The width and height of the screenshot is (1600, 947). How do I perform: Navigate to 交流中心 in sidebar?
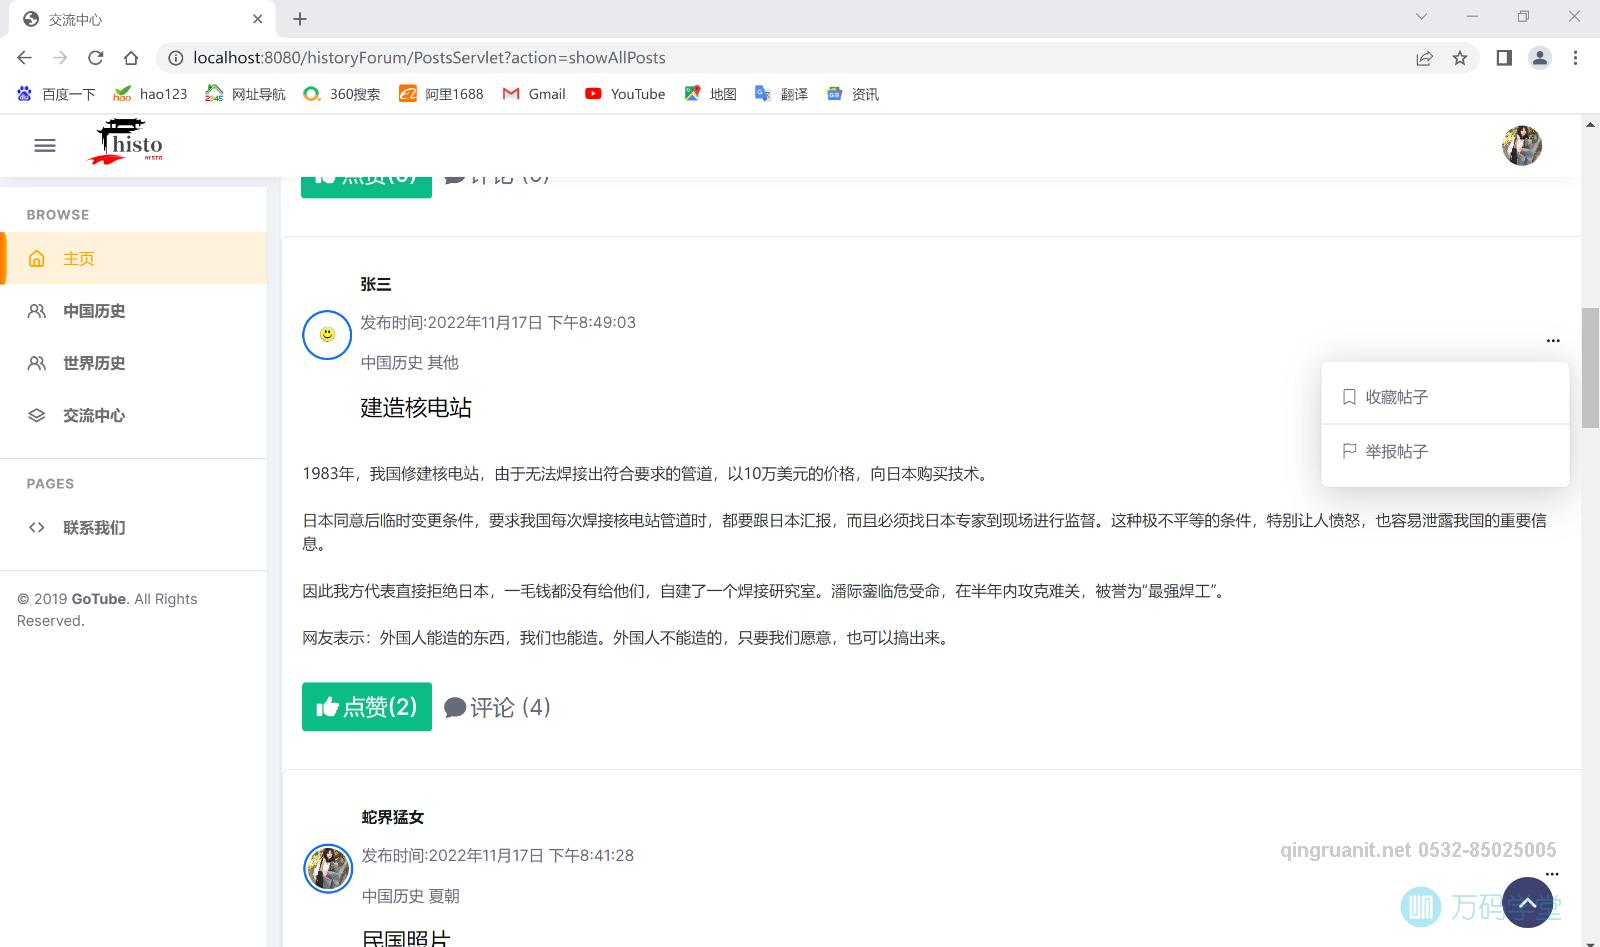93,415
